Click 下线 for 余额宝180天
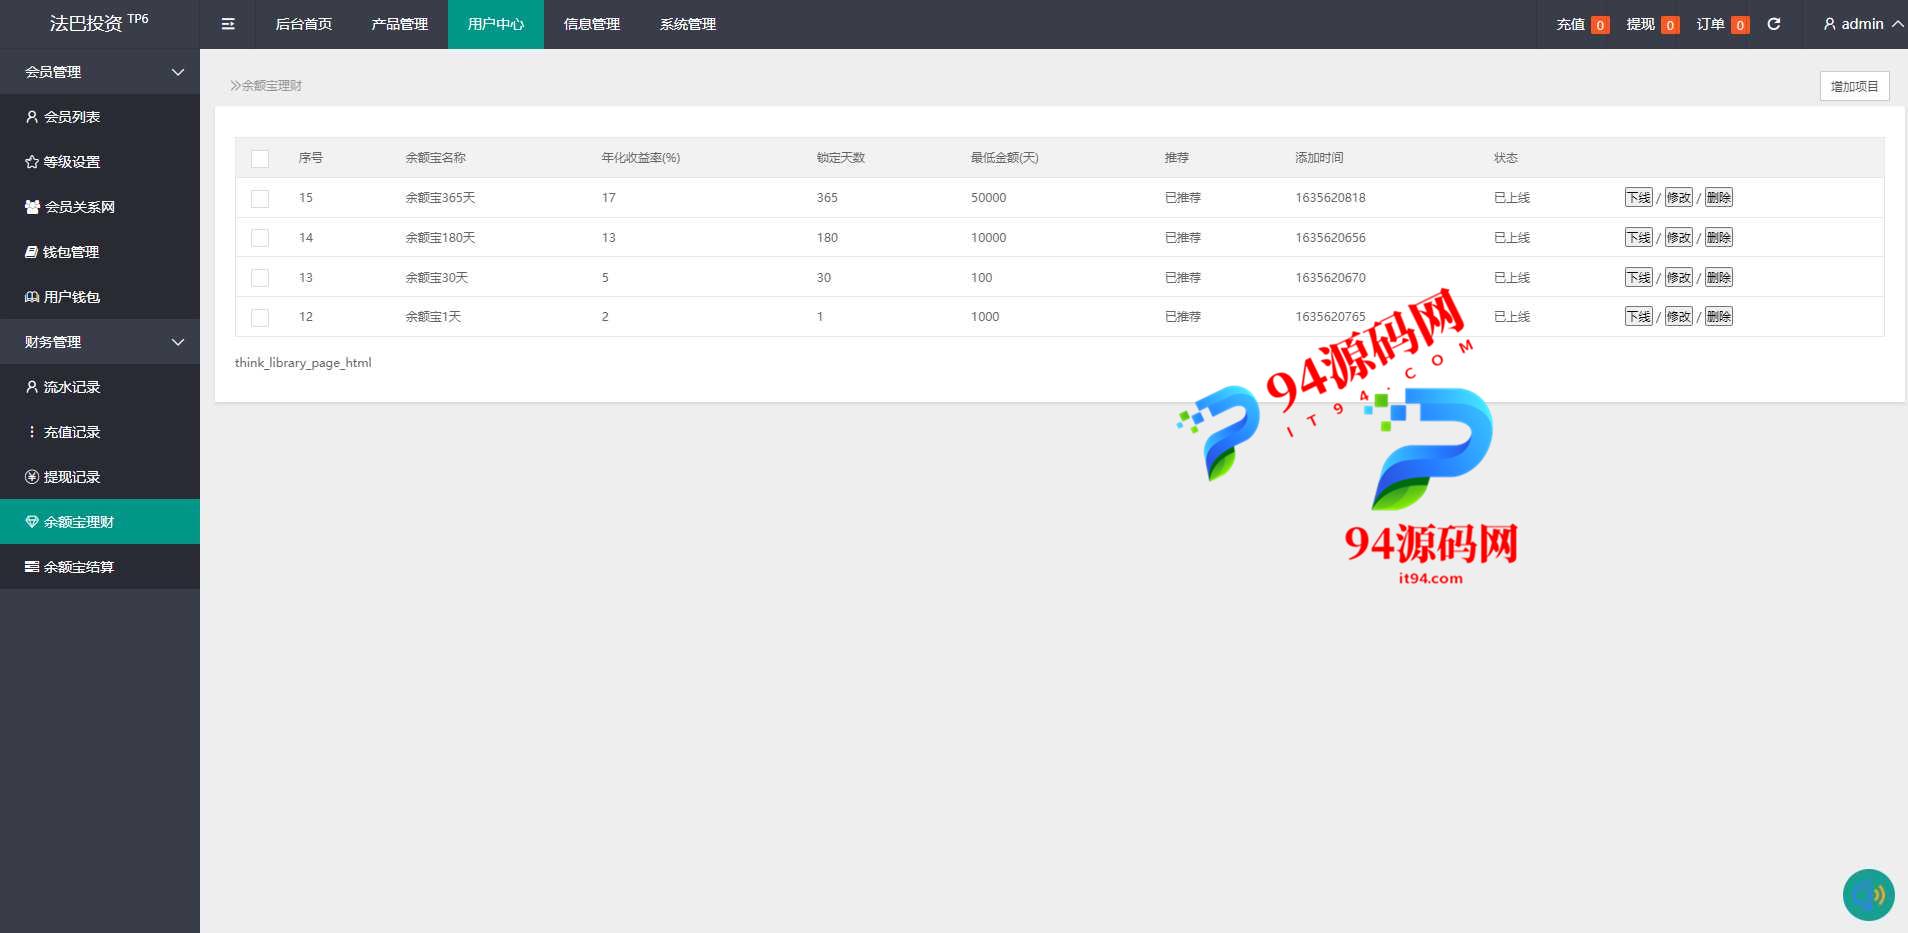Viewport: 1908px width, 933px height. point(1638,238)
